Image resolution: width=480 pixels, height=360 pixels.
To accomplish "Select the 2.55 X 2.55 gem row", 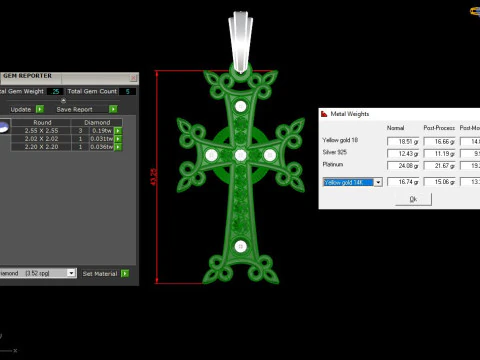I will (x=67, y=131).
